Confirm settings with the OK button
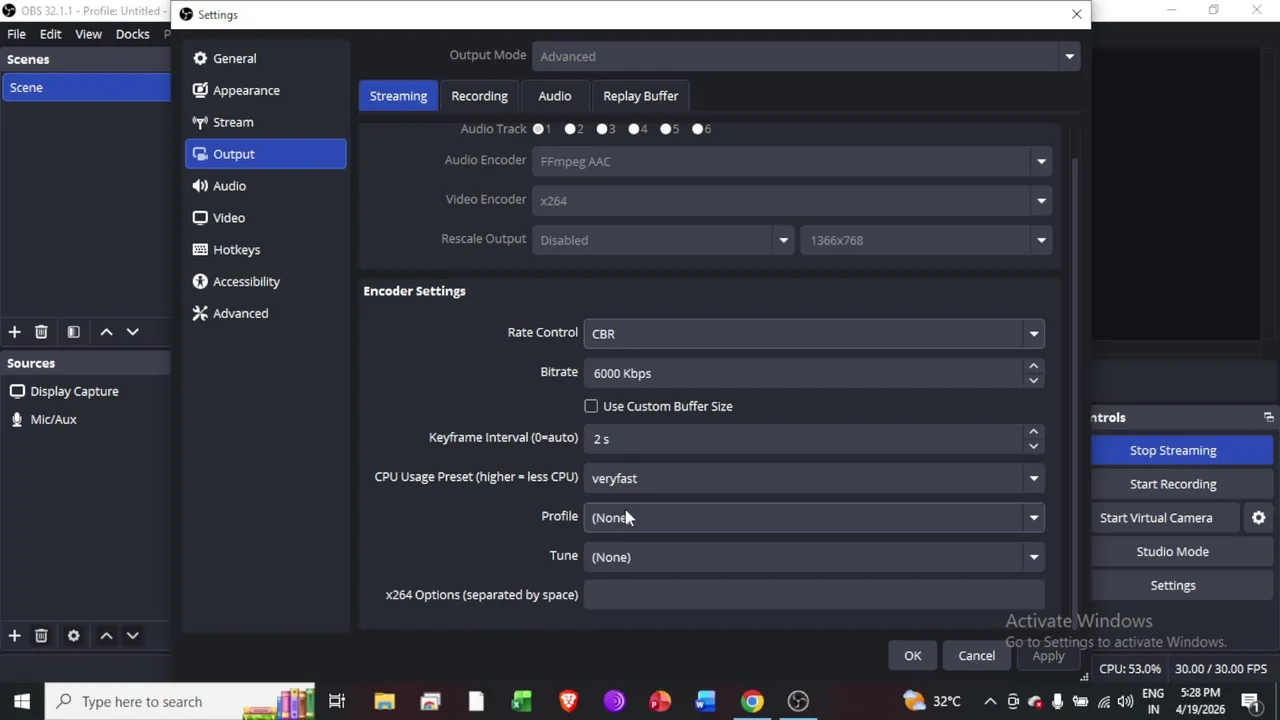 912,656
